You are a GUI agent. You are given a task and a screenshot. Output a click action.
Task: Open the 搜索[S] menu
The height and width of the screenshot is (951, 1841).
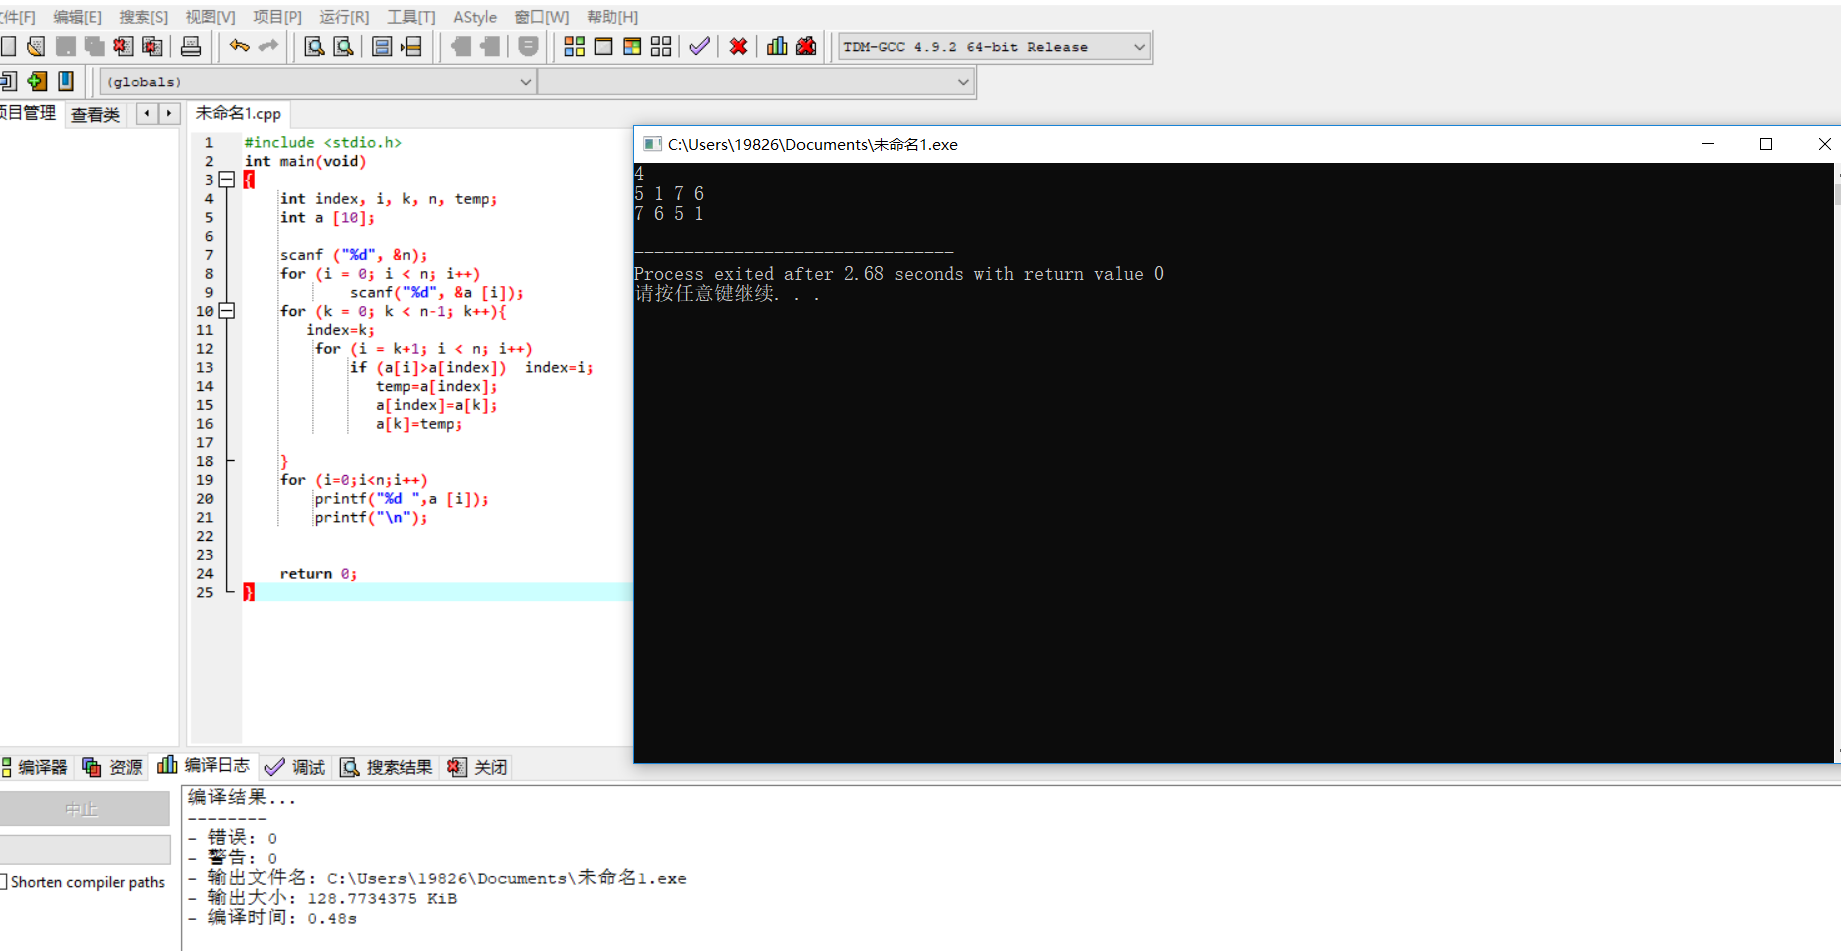[143, 17]
